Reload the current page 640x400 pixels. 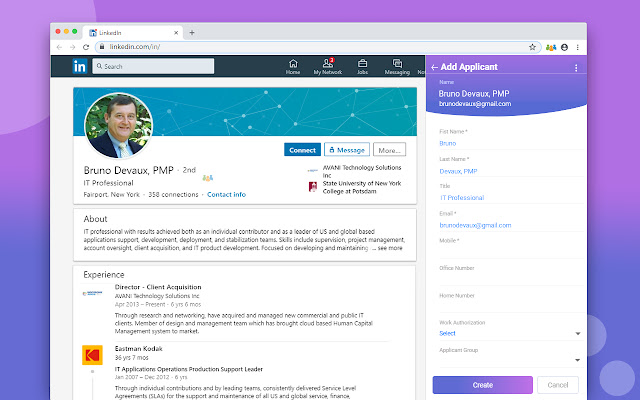pos(86,47)
